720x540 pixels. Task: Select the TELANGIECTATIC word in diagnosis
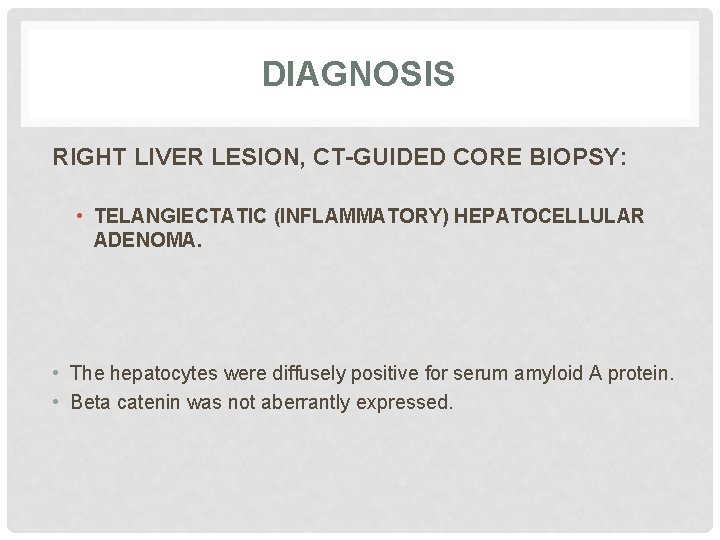pos(180,216)
